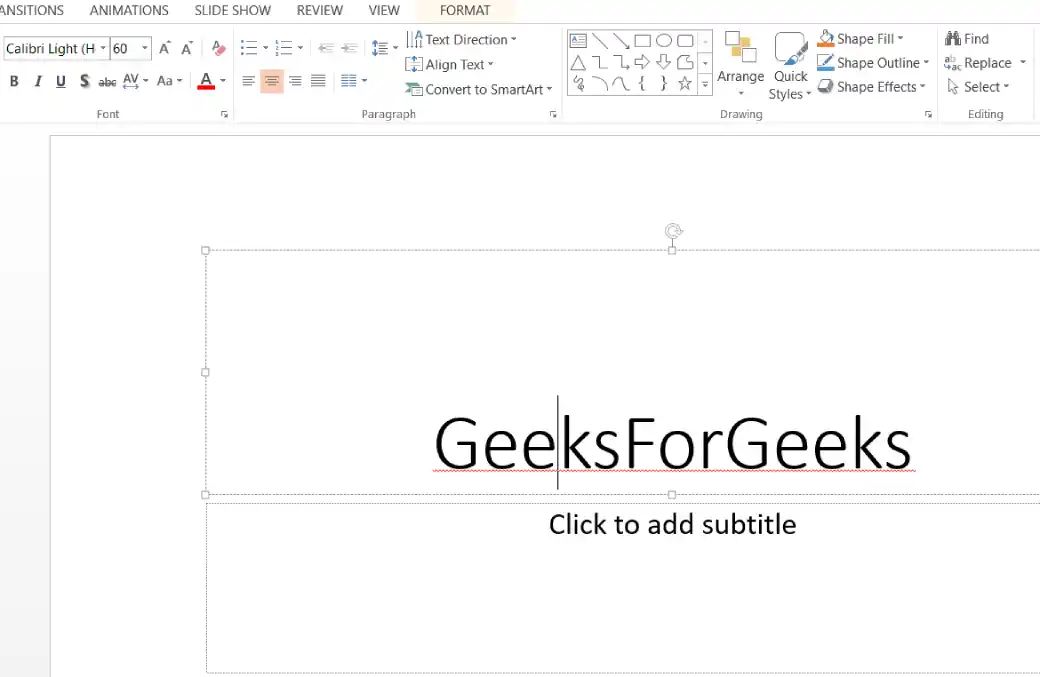Pick the five-point star shape

tap(684, 84)
